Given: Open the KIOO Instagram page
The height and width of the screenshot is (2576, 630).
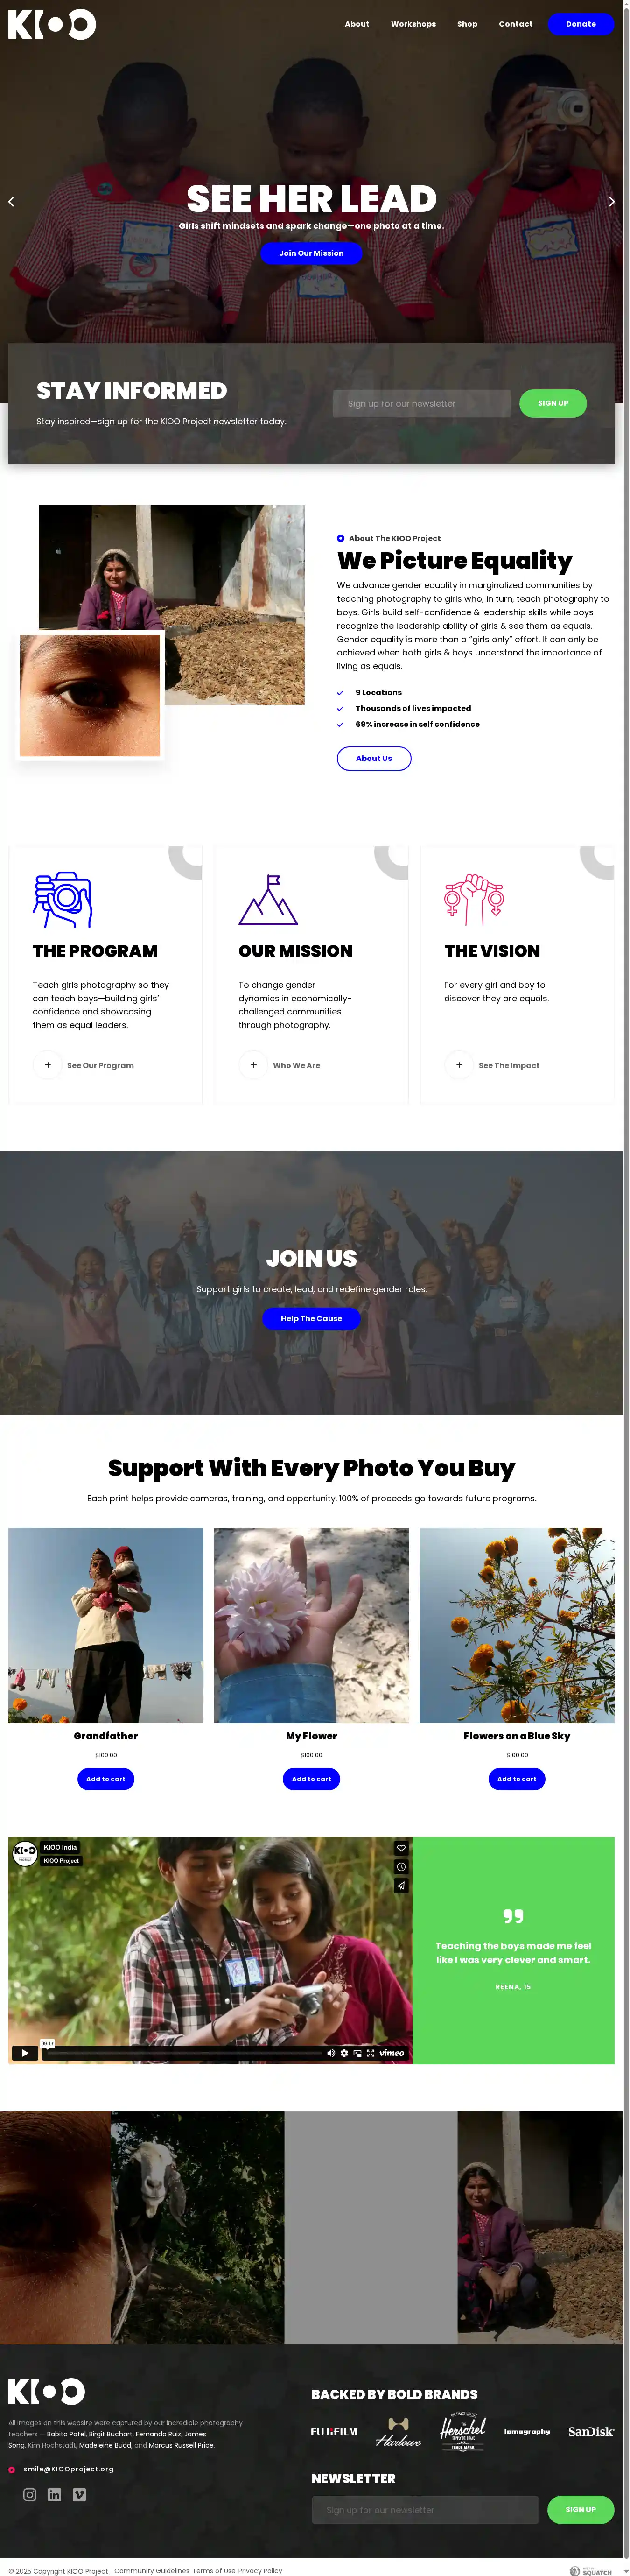Looking at the screenshot, I should coord(30,2494).
